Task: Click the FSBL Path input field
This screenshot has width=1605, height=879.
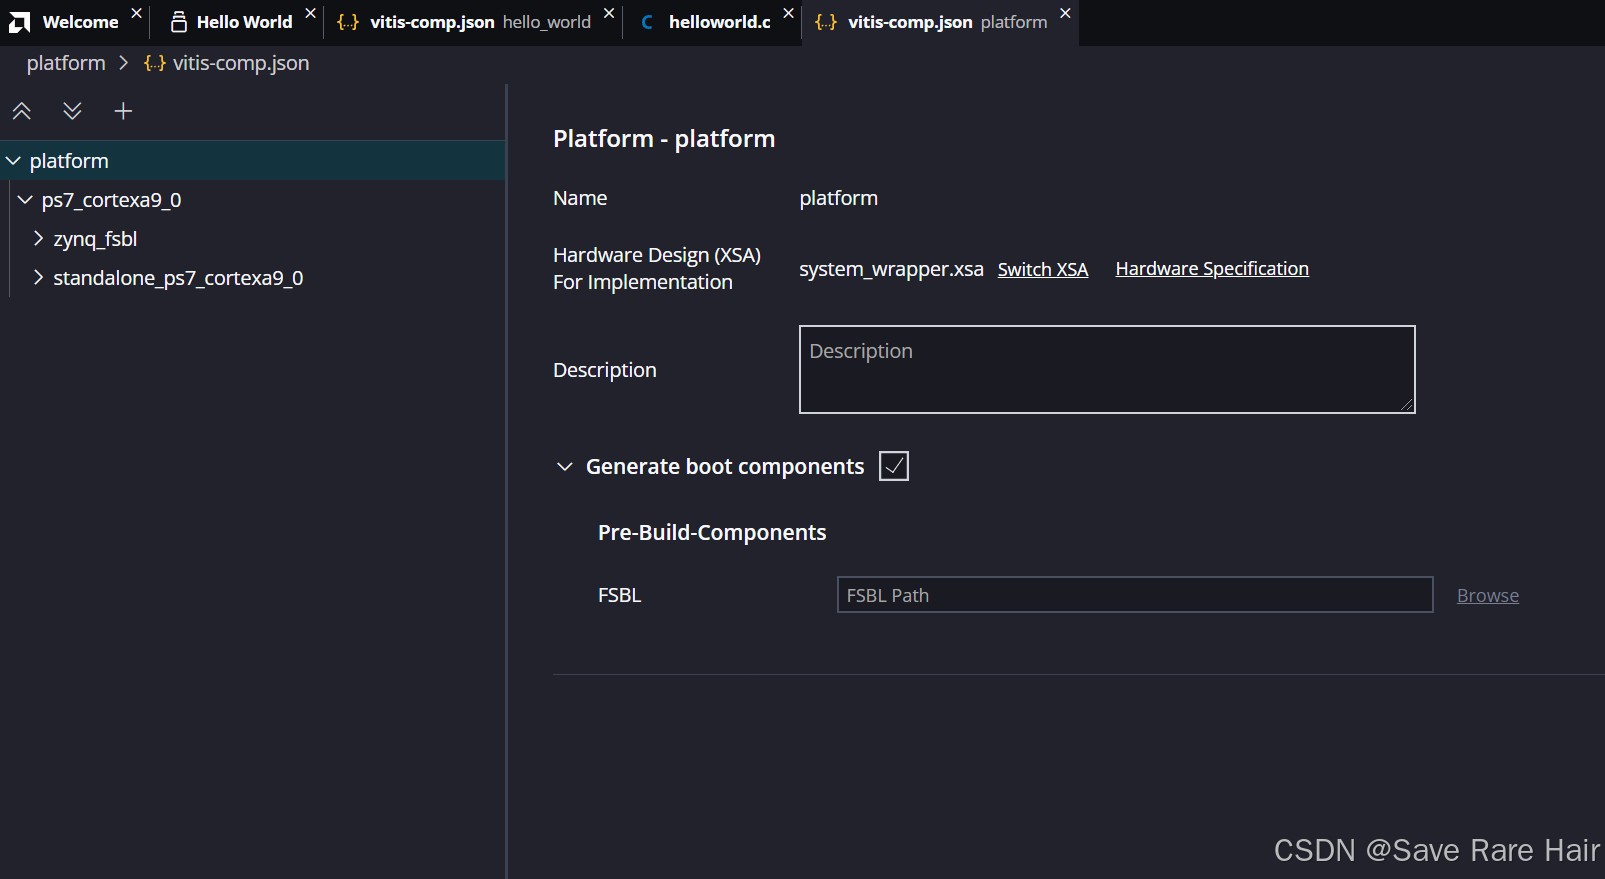Action: click(1135, 595)
